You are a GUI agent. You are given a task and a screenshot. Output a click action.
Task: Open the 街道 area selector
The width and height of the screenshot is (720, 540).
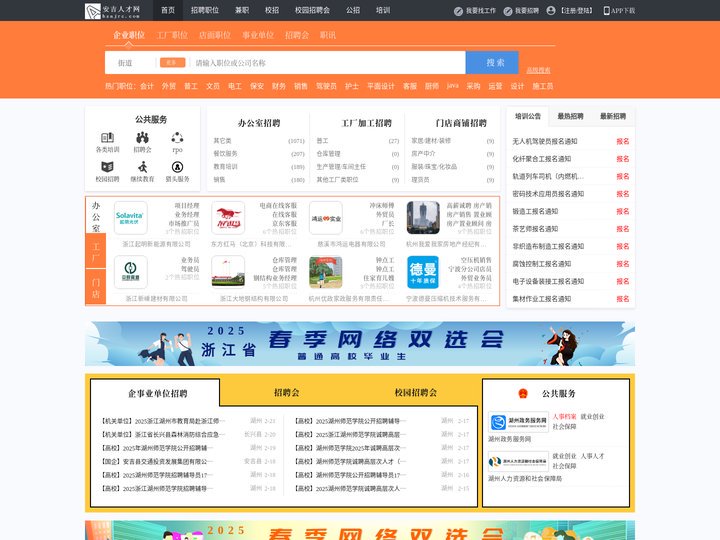coord(125,63)
